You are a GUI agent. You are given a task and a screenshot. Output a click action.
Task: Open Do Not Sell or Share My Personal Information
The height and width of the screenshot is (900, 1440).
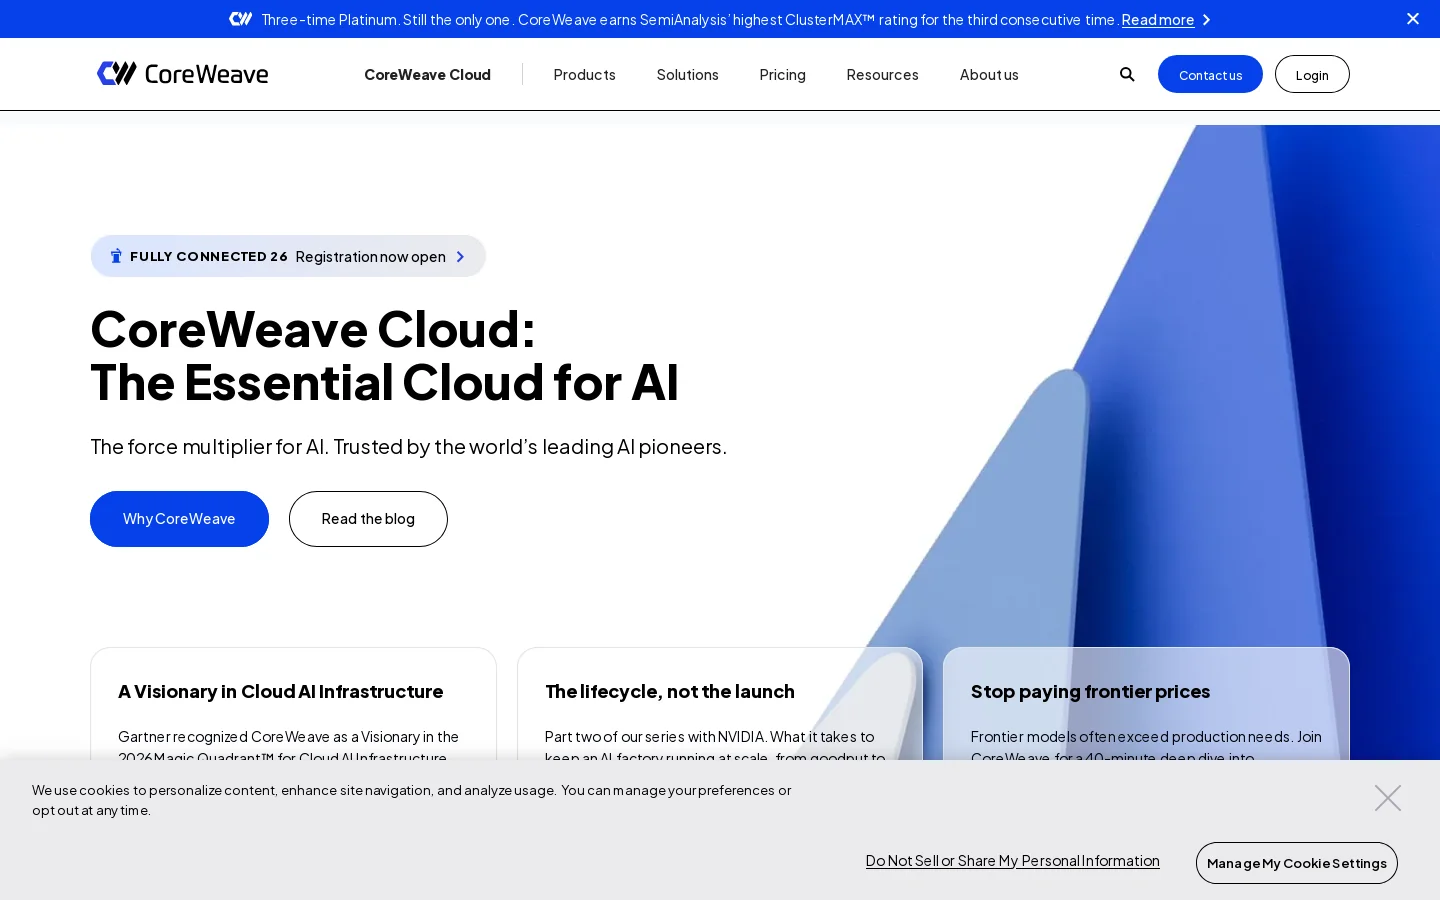point(1013,861)
